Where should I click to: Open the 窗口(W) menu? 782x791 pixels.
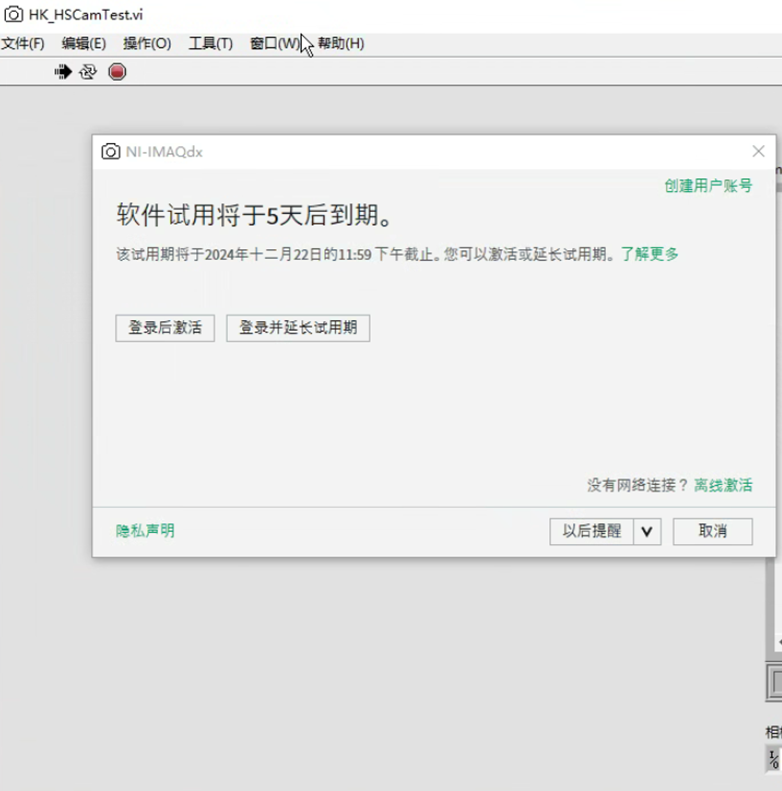pyautogui.click(x=274, y=43)
